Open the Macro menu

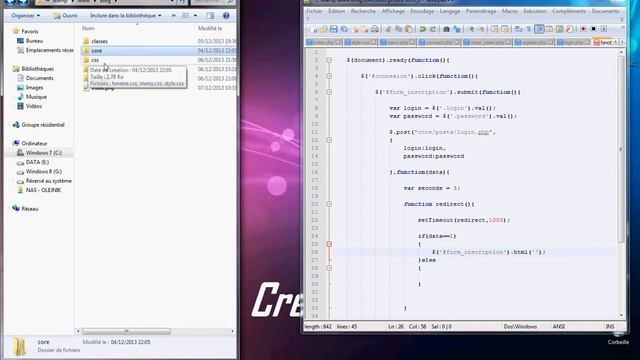click(509, 11)
